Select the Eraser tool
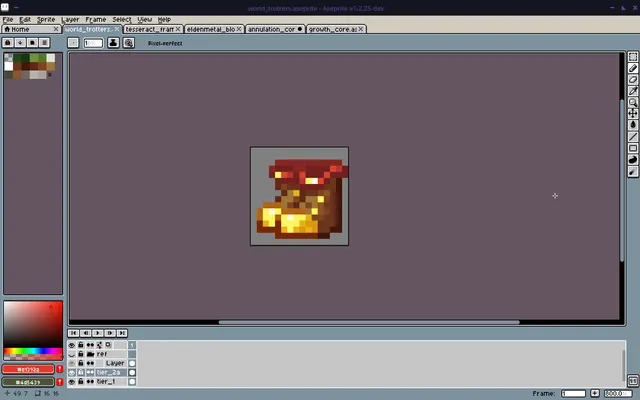The image size is (640, 400). [633, 80]
